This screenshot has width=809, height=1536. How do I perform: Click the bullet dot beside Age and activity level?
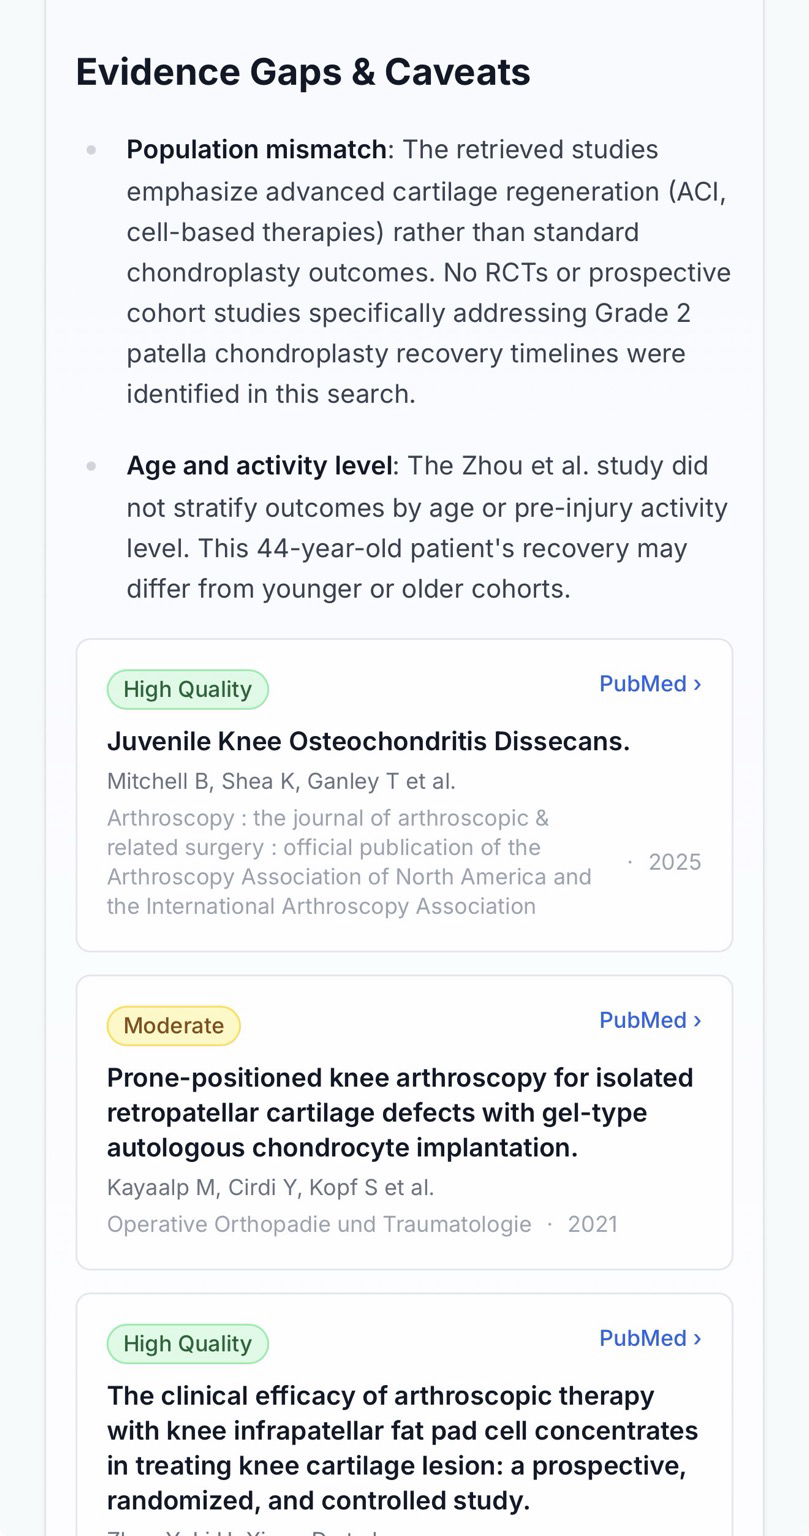92,466
